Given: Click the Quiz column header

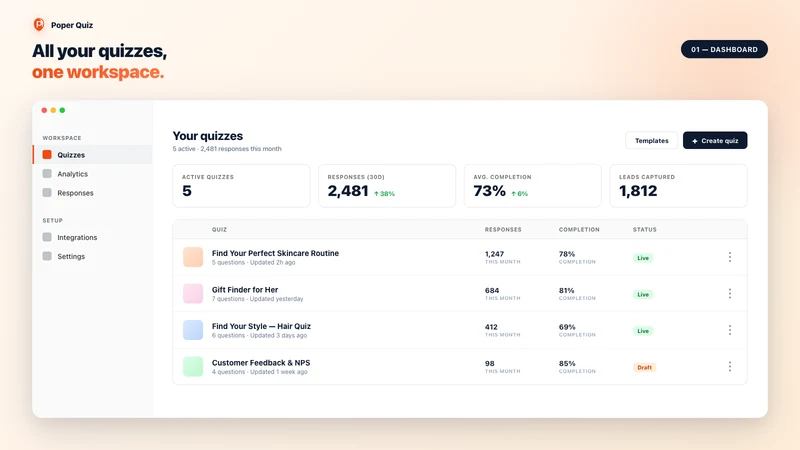Looking at the screenshot, I should pyautogui.click(x=219, y=230).
